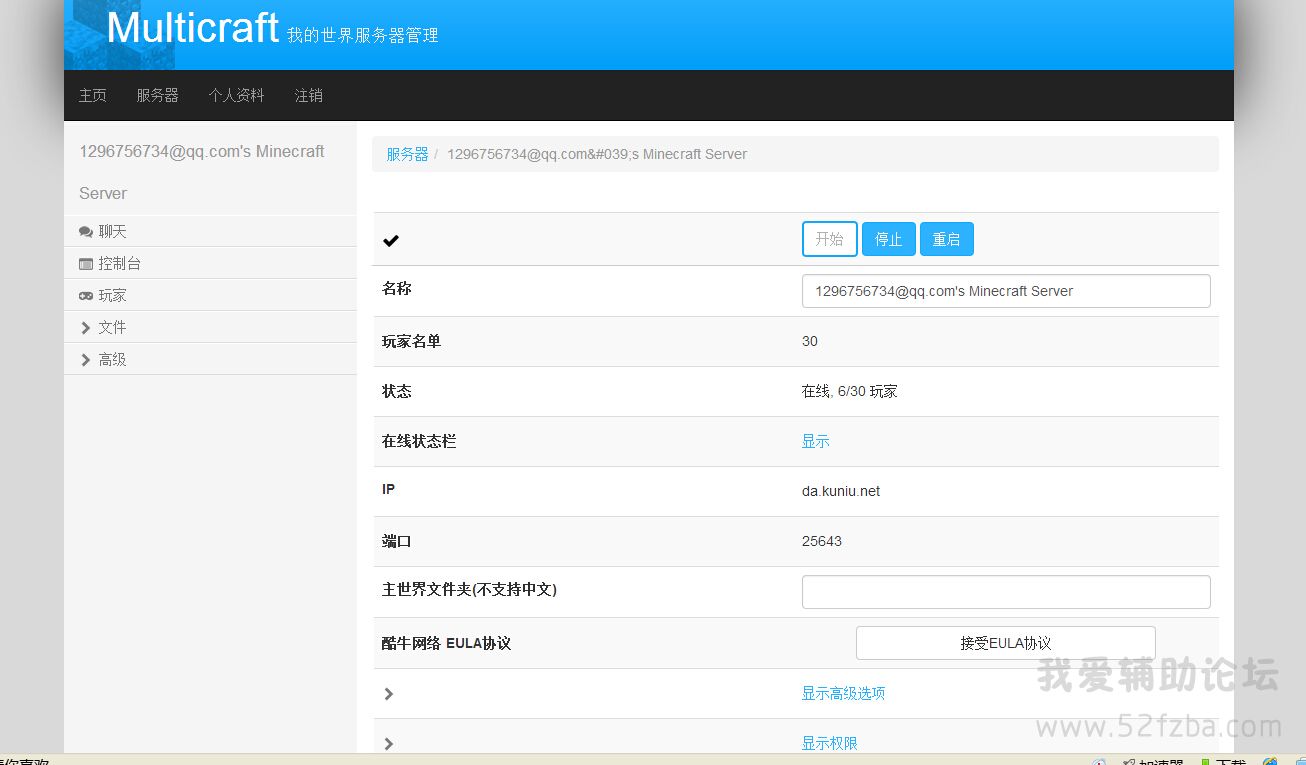1306x765 pixels.
Task: Click the 玩家名单 value 30
Action: pos(810,341)
